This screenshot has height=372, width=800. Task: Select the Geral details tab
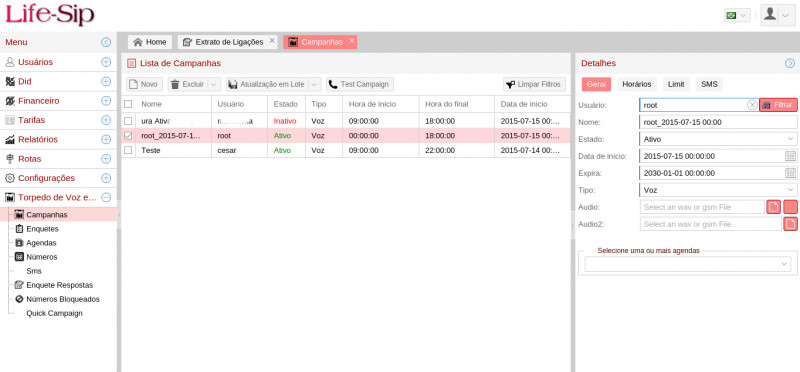[596, 84]
